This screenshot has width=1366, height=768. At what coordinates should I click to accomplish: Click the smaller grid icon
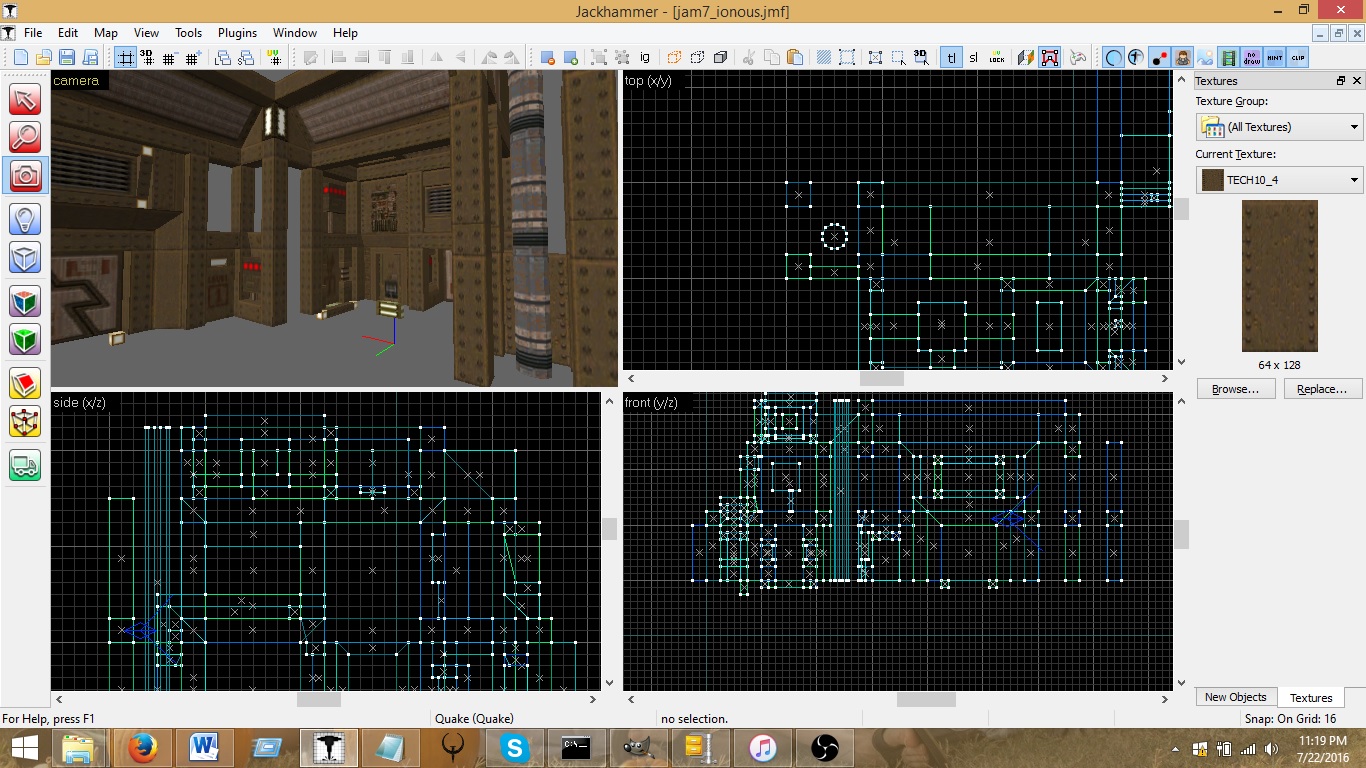(170, 57)
